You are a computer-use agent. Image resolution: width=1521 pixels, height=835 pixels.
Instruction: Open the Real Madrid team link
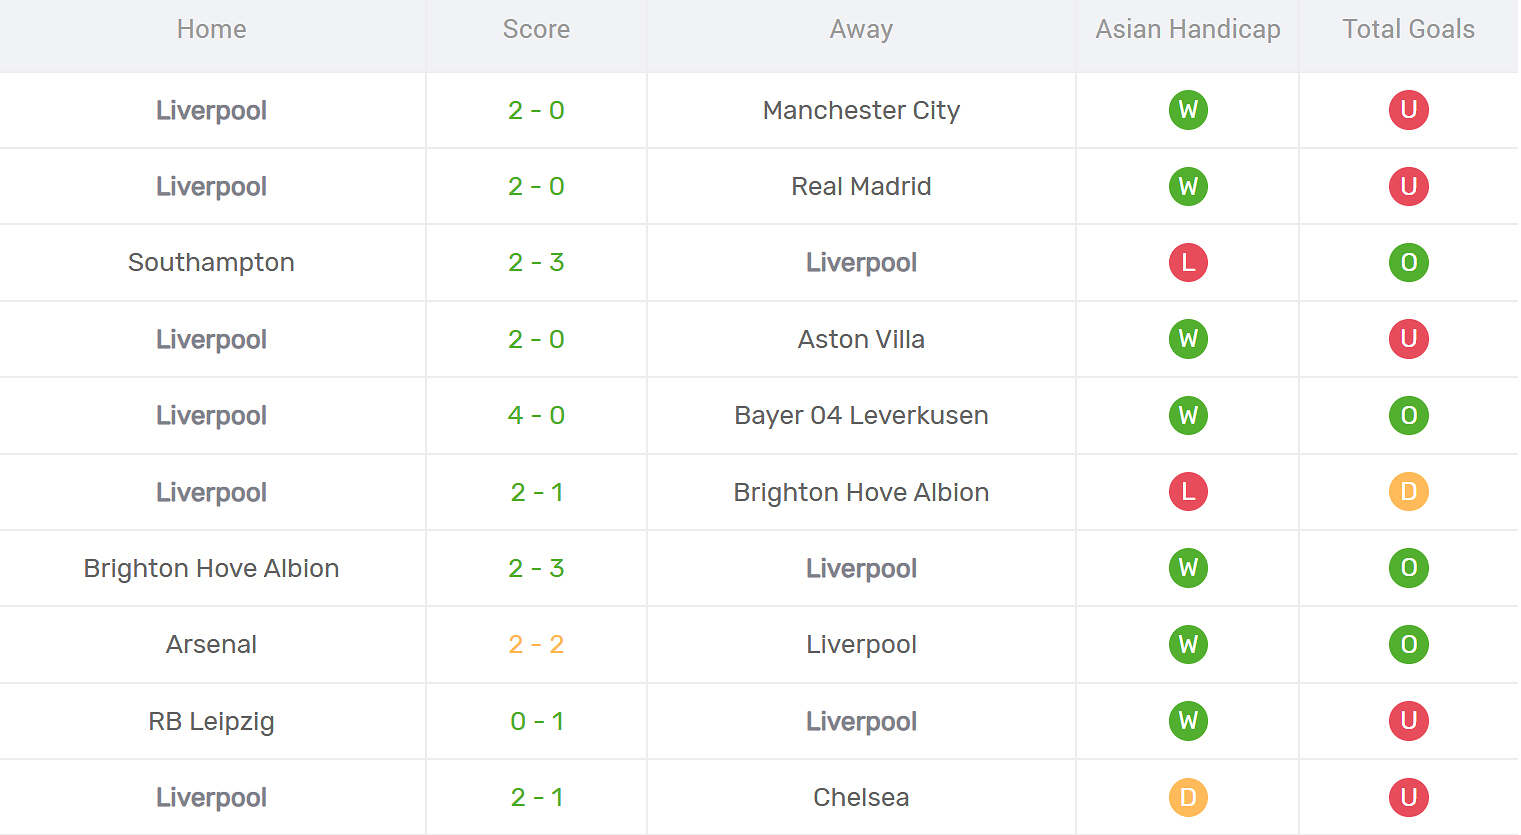[861, 186]
